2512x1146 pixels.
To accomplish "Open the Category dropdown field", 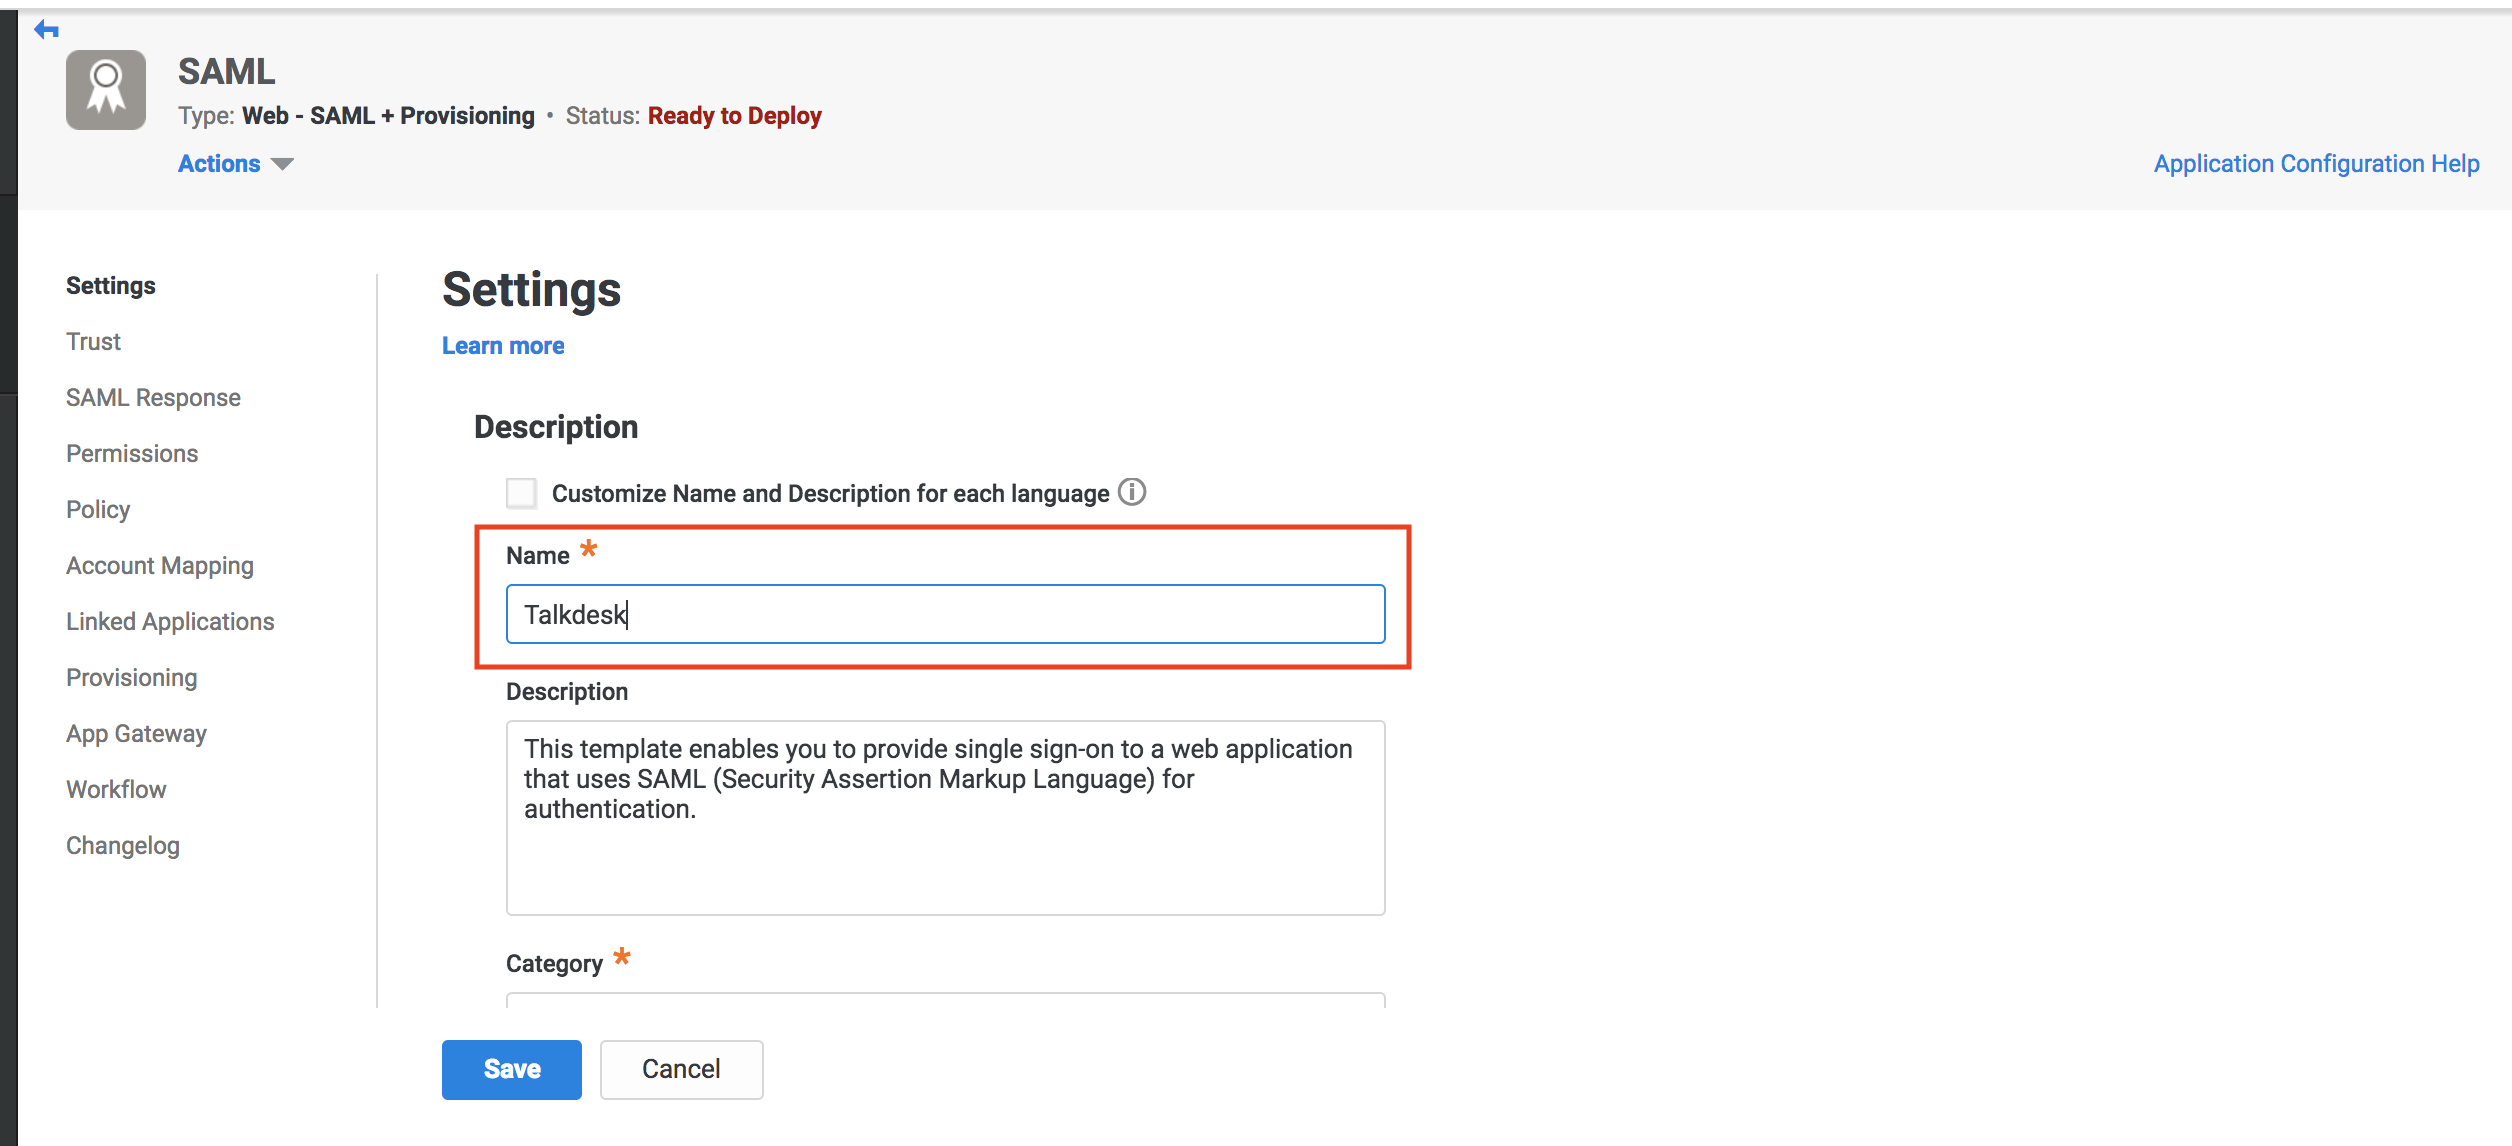I will tap(945, 1000).
